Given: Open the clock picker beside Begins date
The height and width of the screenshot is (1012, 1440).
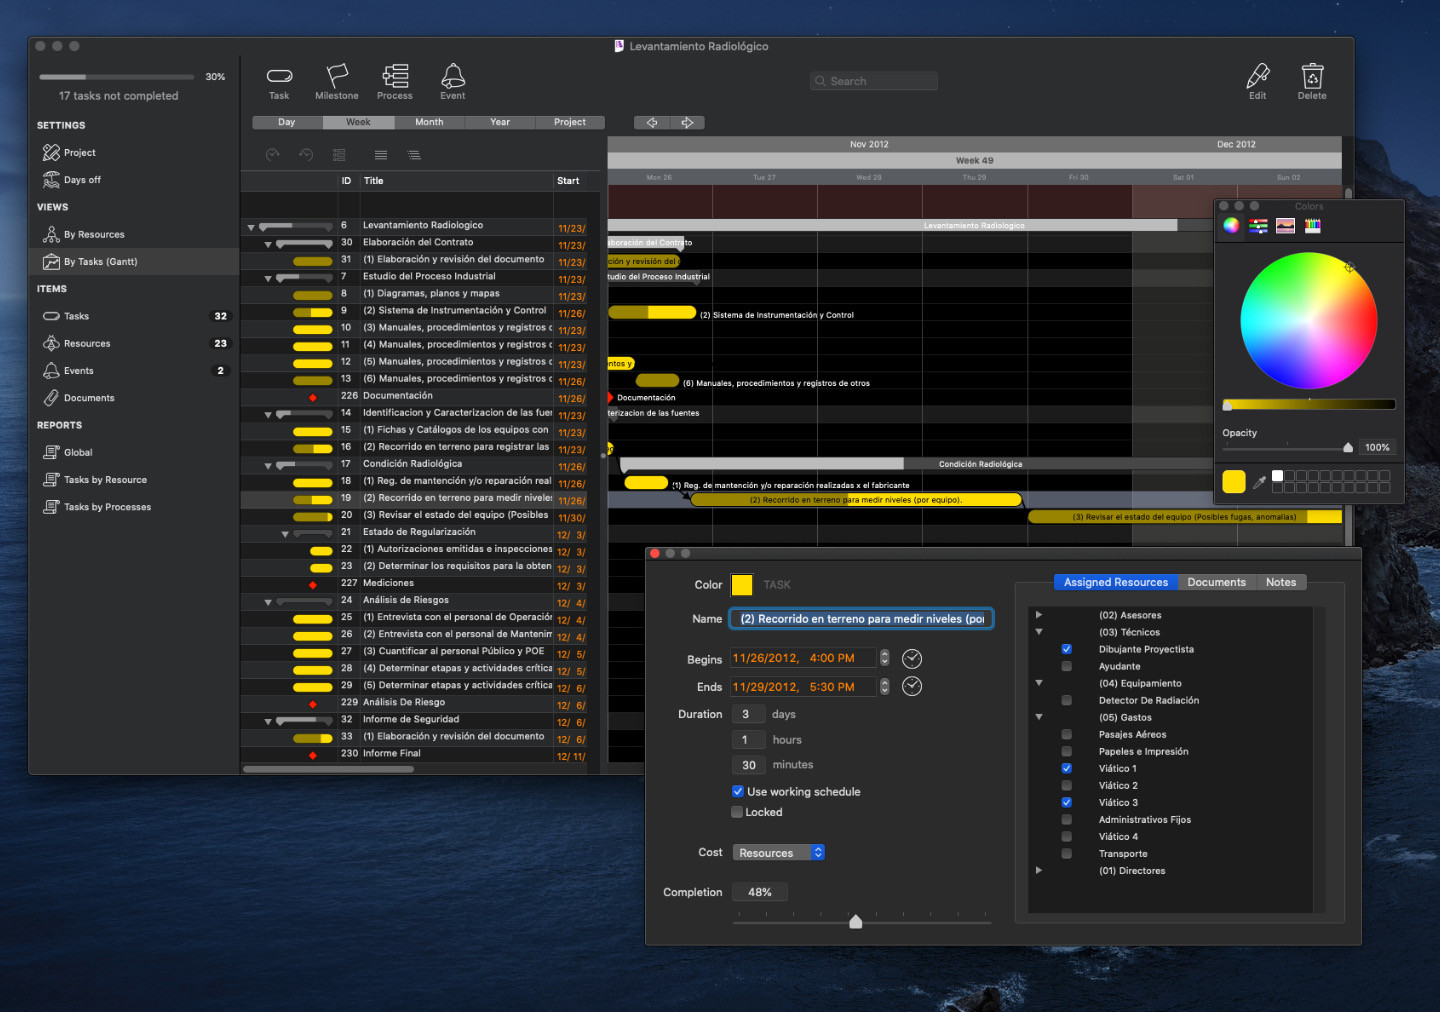Looking at the screenshot, I should tap(912, 659).
